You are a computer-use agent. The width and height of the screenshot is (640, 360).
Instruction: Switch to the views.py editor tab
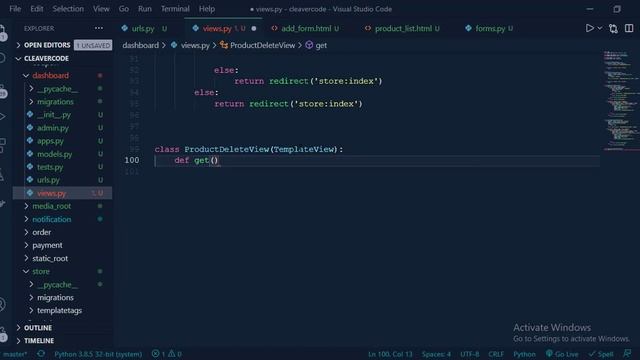(x=223, y=28)
